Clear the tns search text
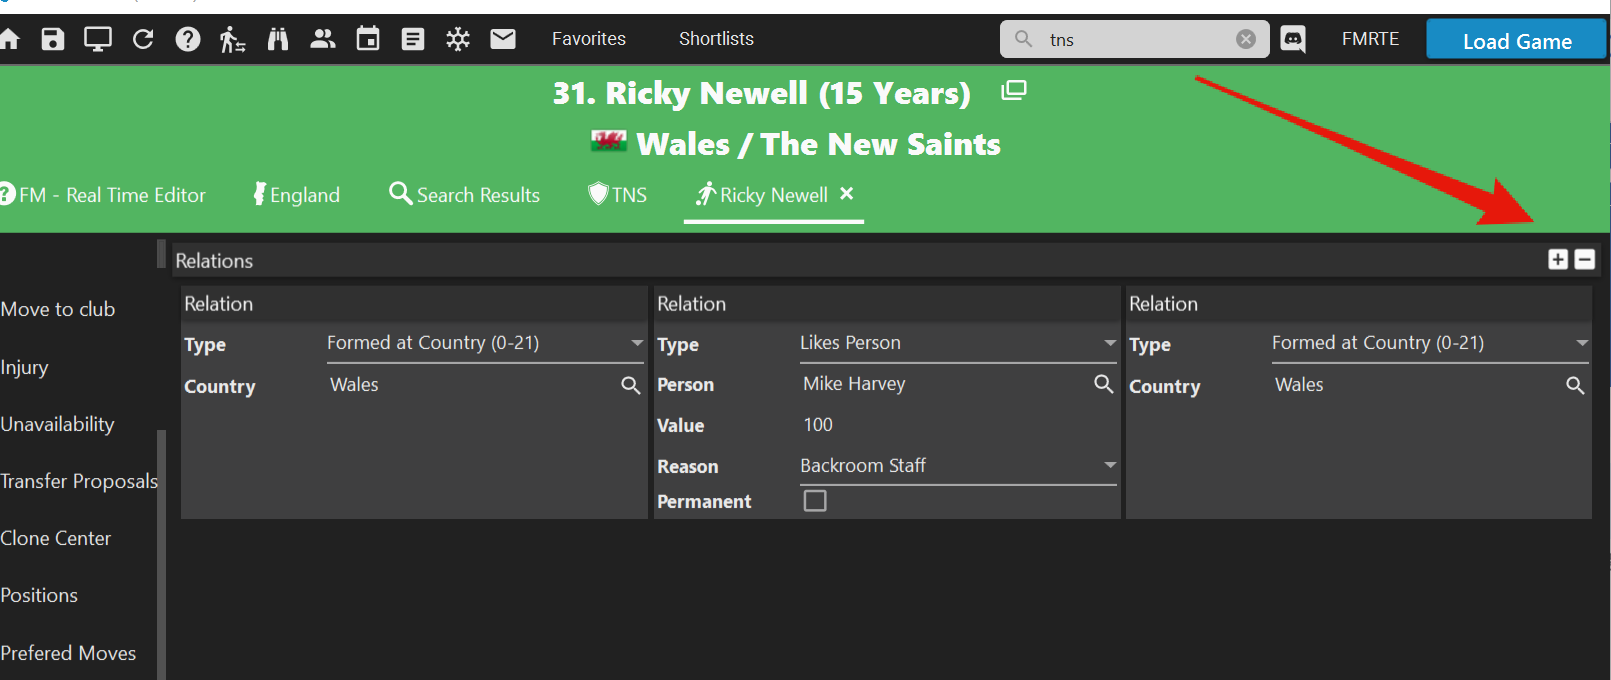 pyautogui.click(x=1246, y=39)
